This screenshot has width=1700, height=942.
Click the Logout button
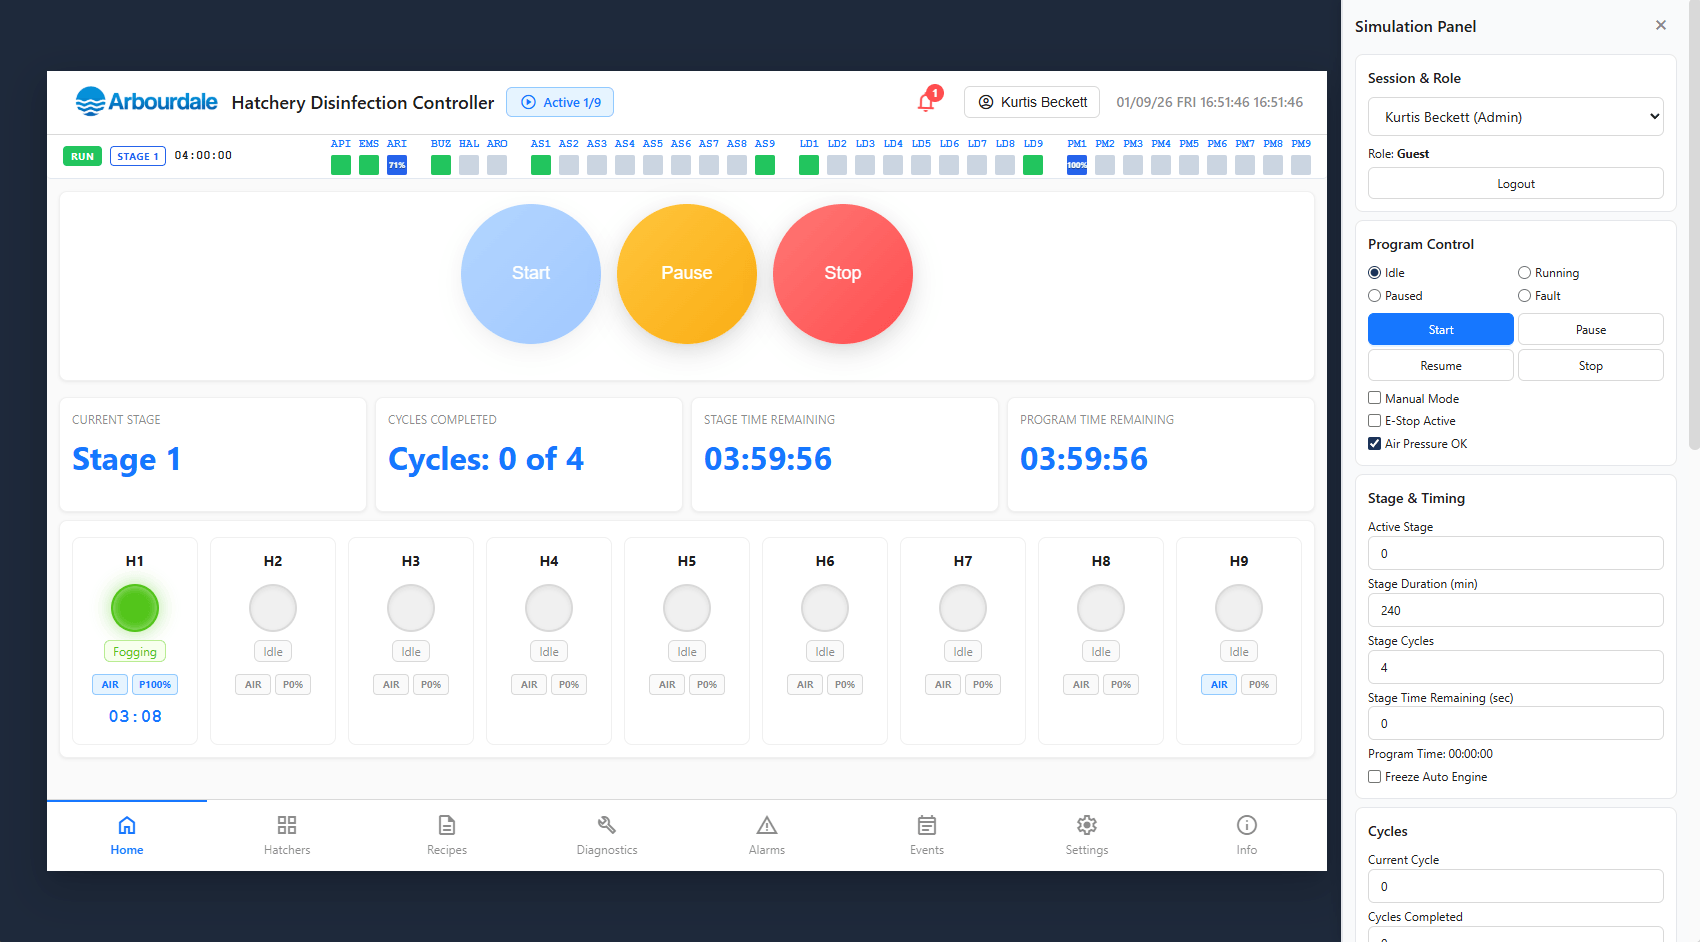tap(1515, 184)
